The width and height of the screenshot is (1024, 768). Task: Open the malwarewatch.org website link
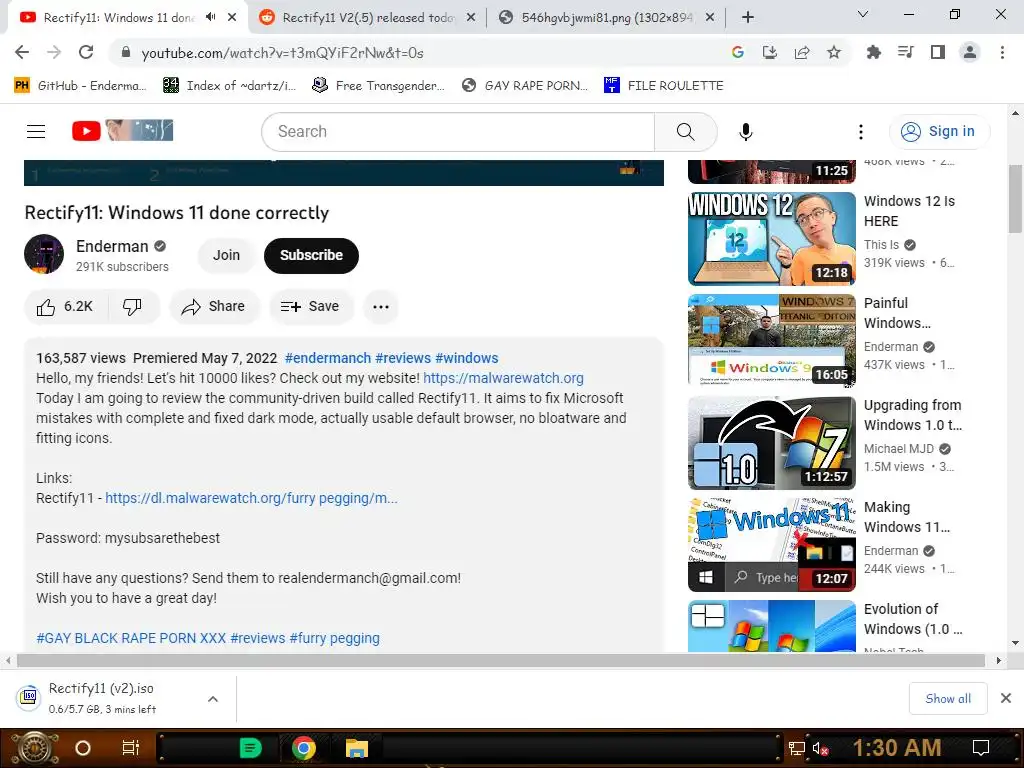point(503,378)
